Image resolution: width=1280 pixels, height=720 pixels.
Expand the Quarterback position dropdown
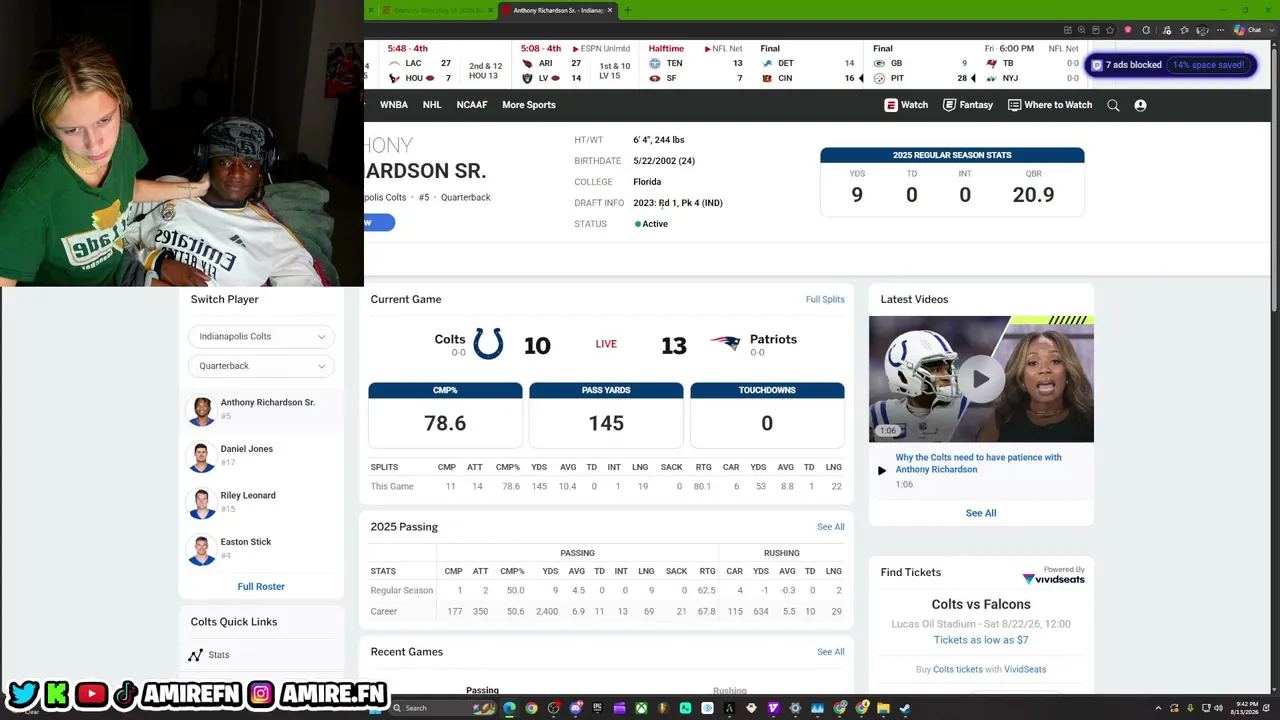click(x=262, y=366)
